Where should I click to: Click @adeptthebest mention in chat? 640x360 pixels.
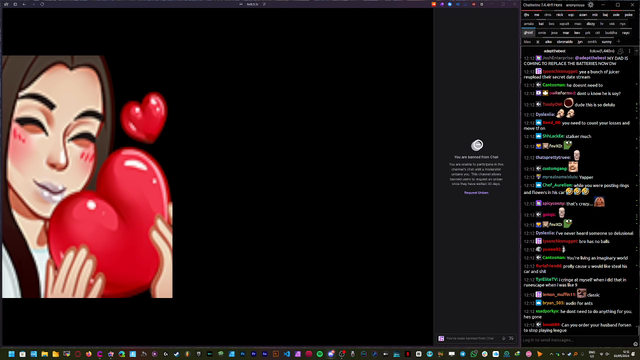tap(590, 58)
